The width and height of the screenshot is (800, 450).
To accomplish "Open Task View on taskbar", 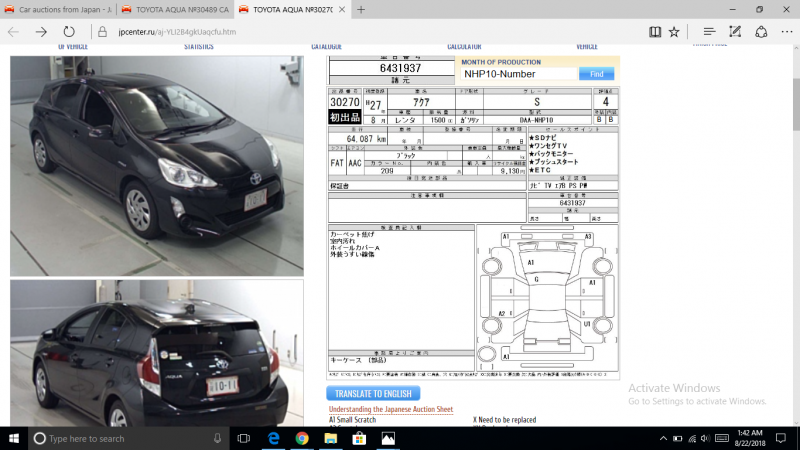I will [244, 438].
